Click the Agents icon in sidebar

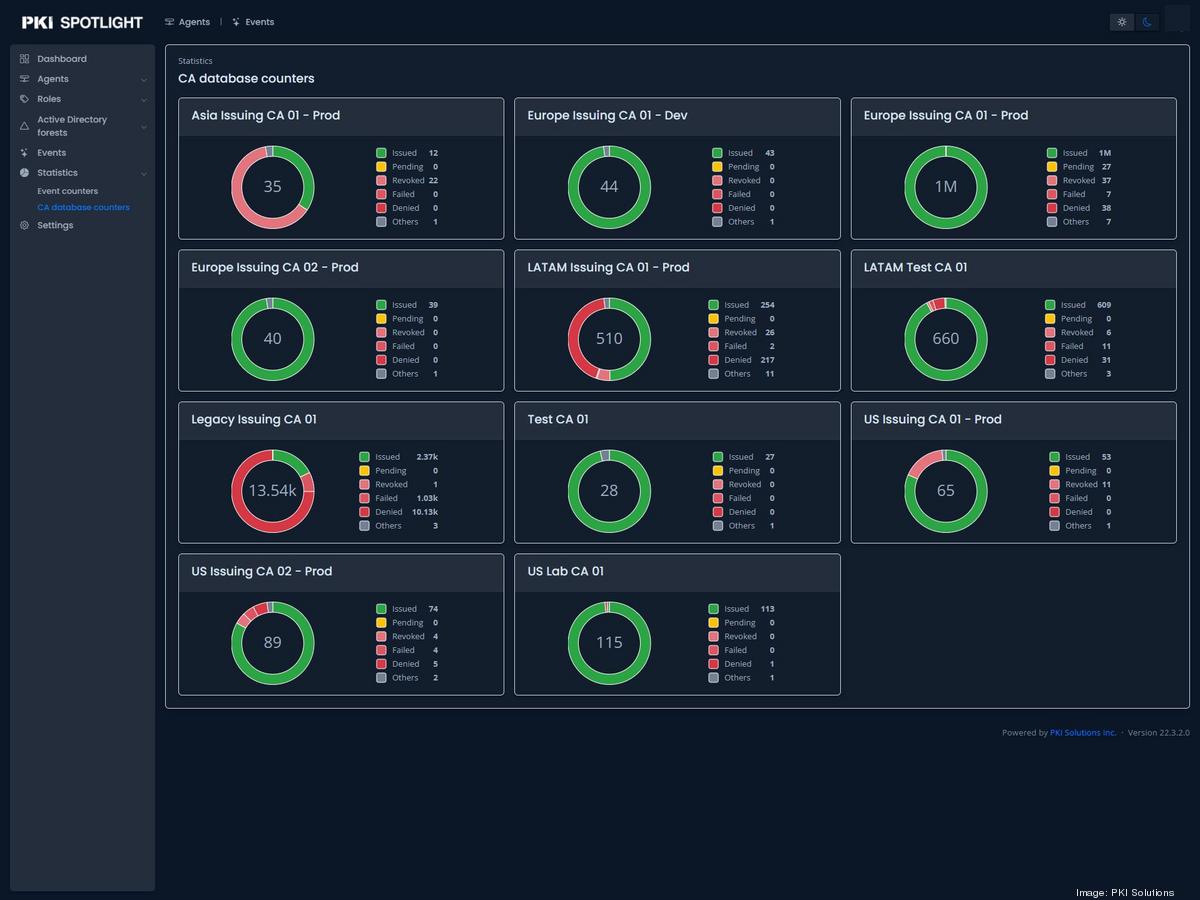25,79
